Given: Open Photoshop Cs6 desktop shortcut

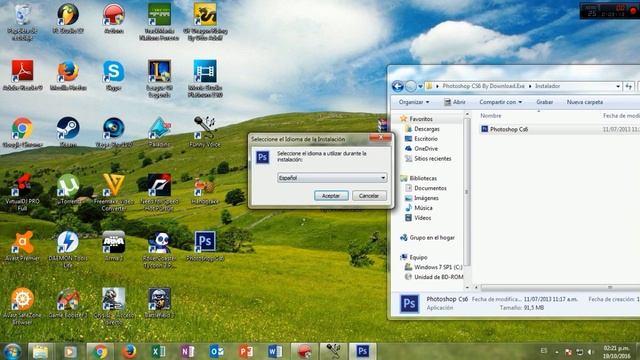Looking at the screenshot, I should [x=205, y=246].
